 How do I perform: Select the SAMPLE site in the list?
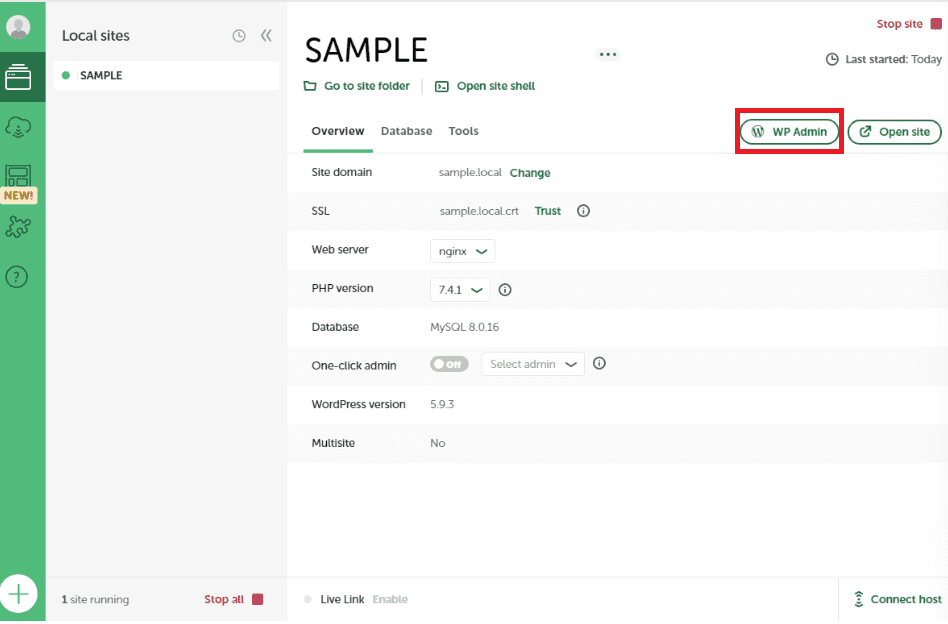(x=166, y=76)
